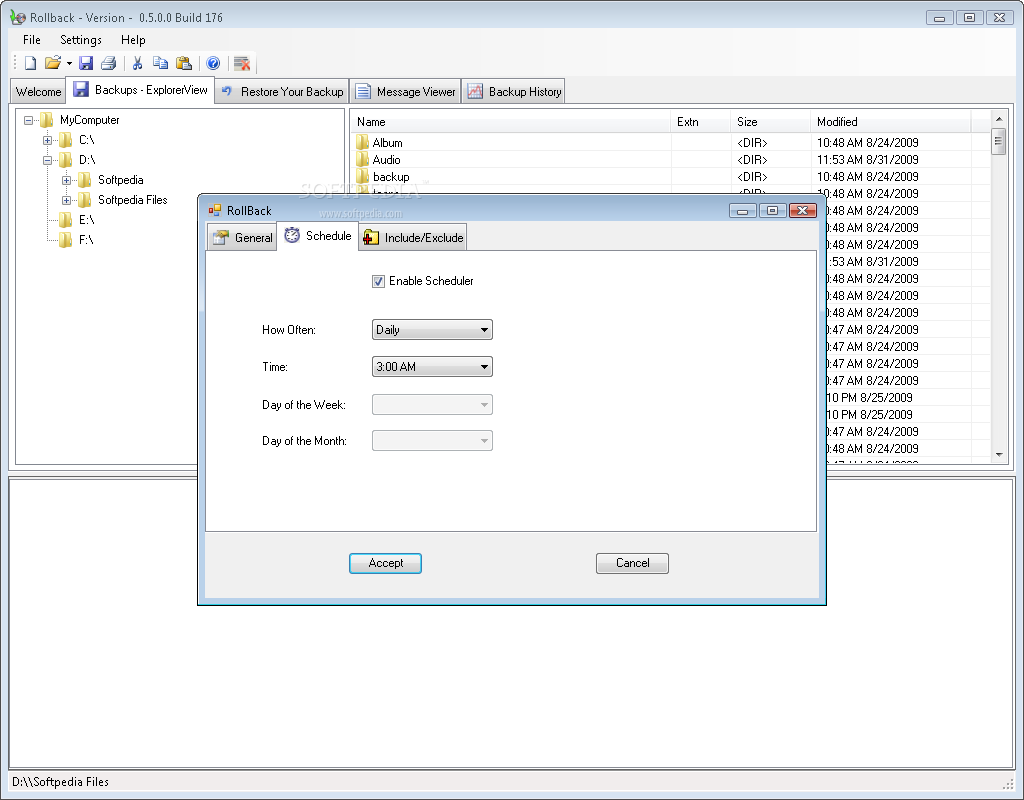
Task: Open the General tab in RollBack dialog
Action: [242, 238]
